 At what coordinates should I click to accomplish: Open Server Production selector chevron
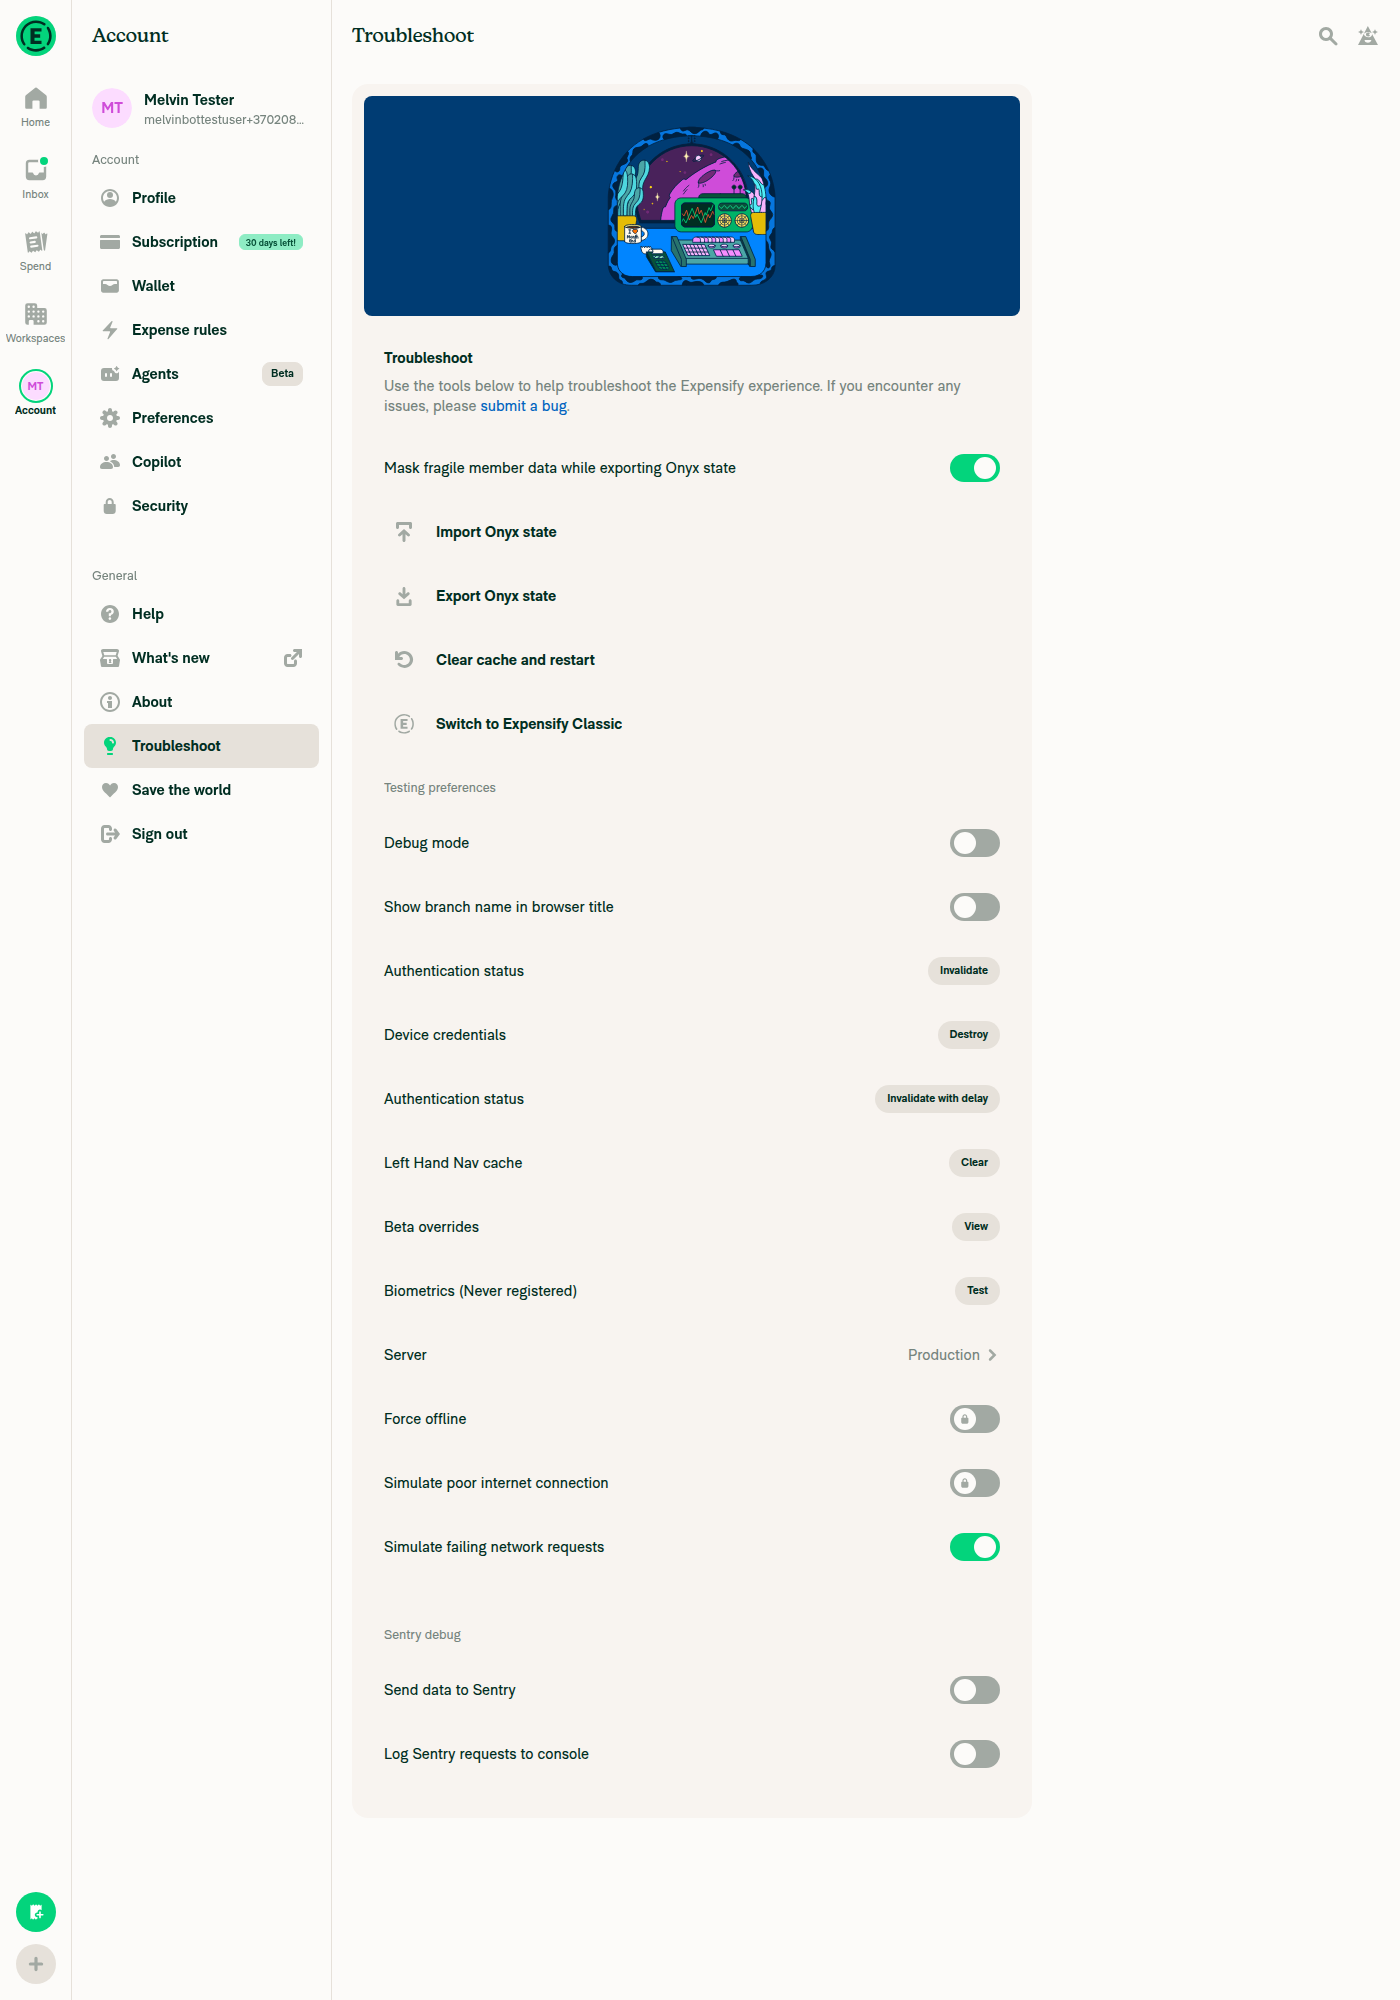click(992, 1355)
